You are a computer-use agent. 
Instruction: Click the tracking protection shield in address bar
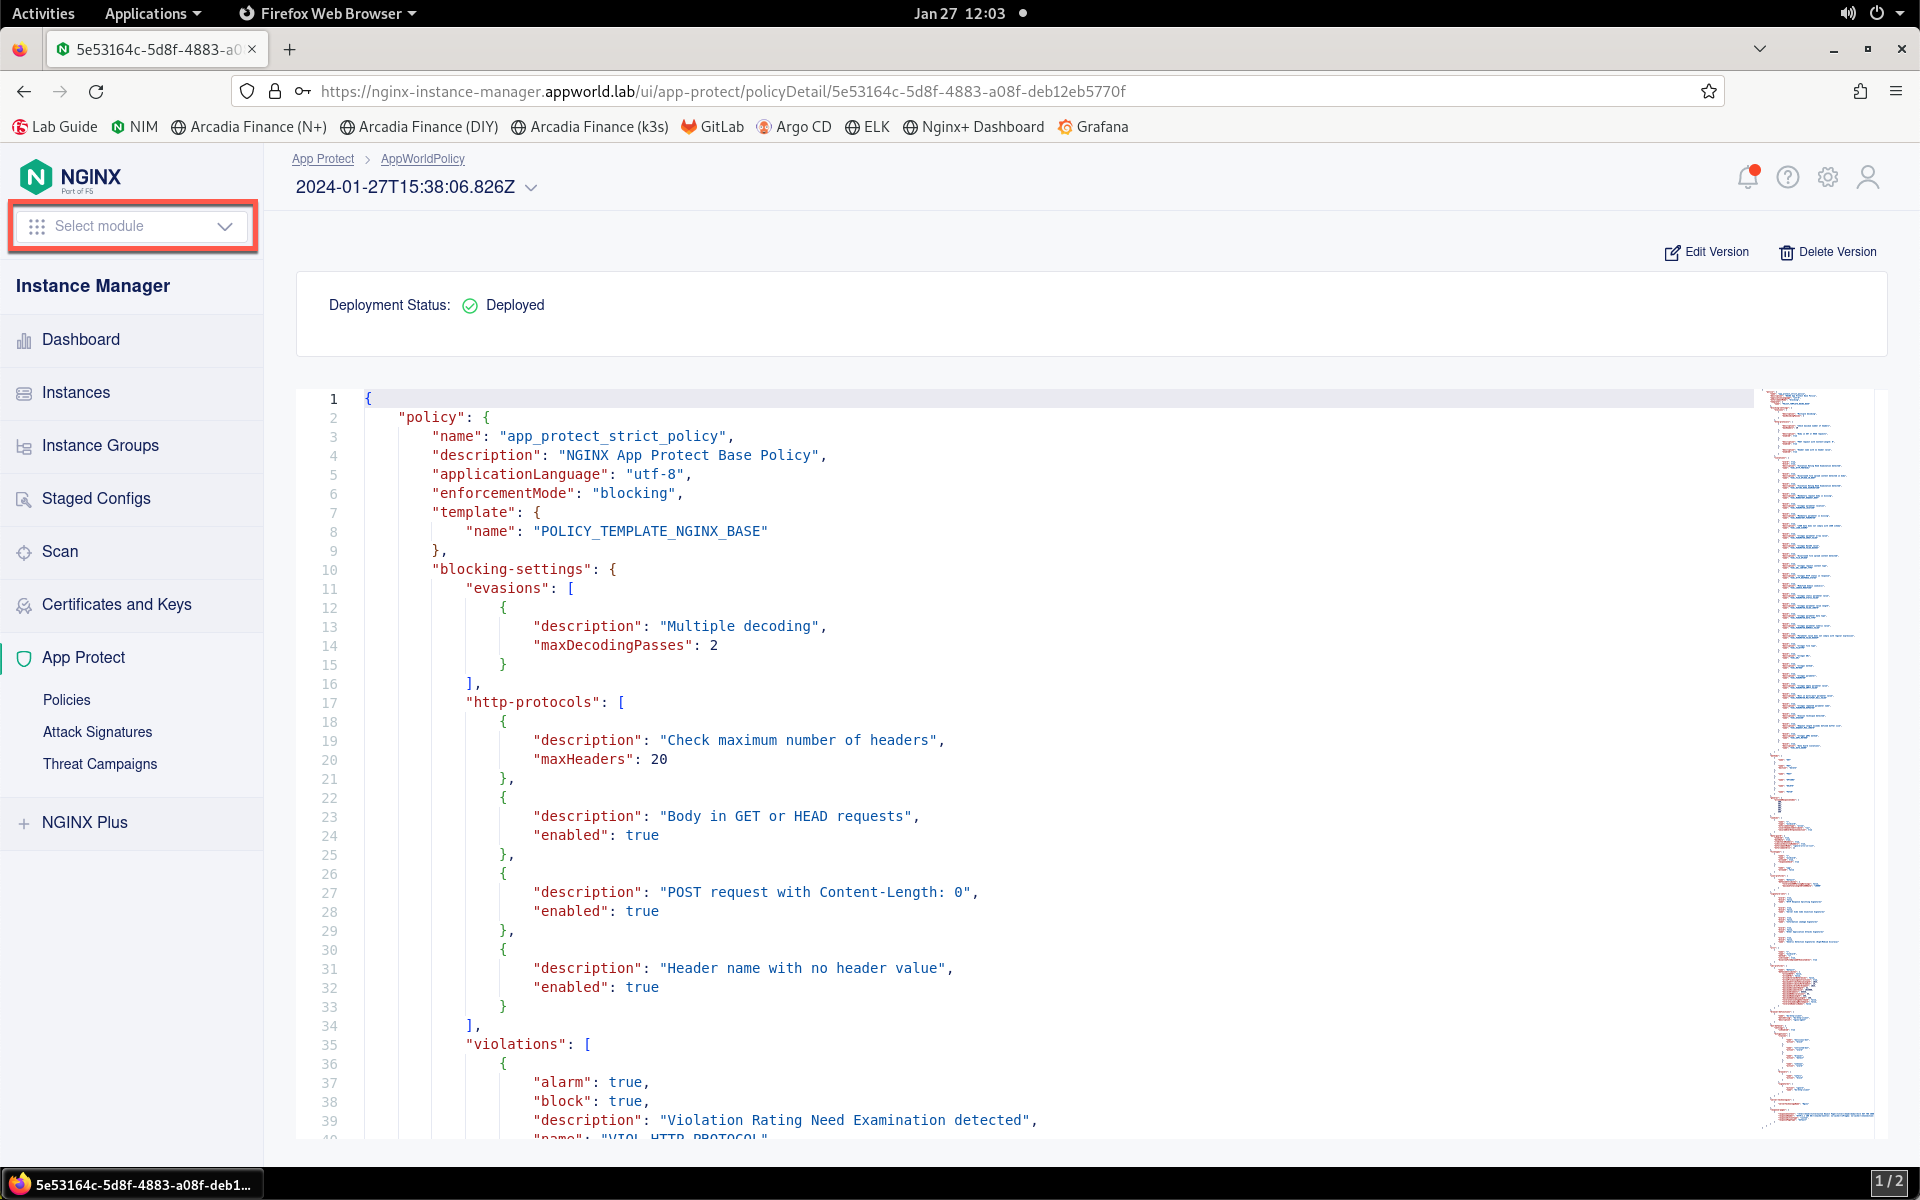[247, 91]
